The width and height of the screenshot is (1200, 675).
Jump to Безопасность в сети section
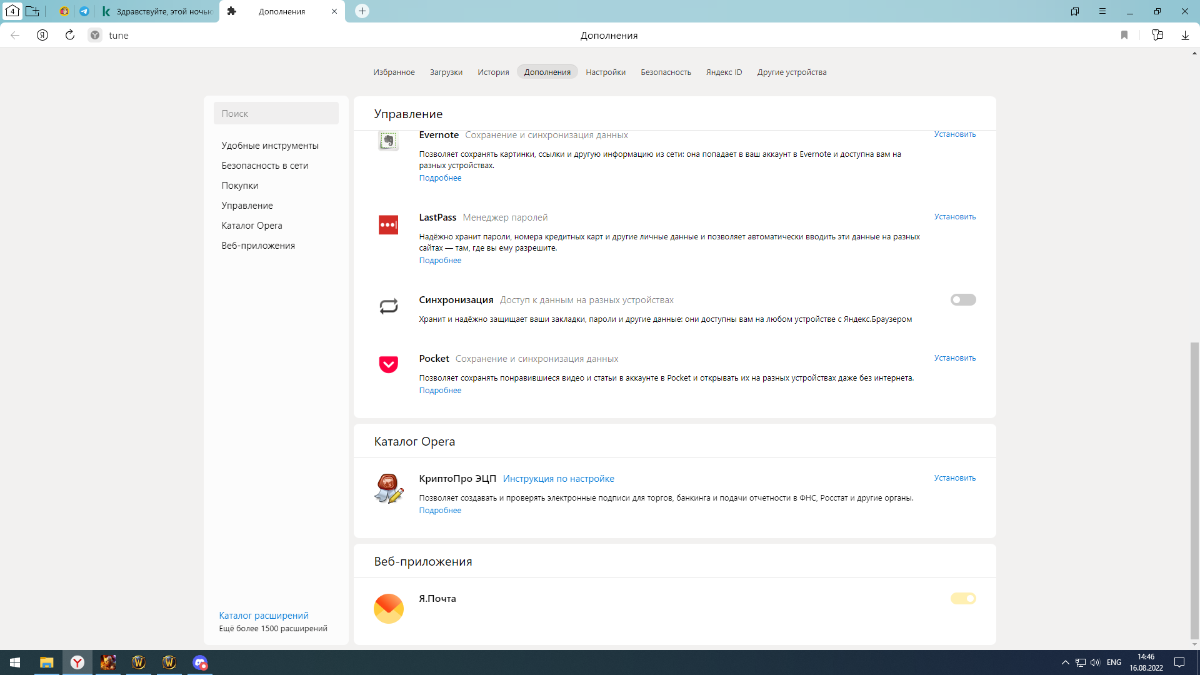tap(265, 165)
